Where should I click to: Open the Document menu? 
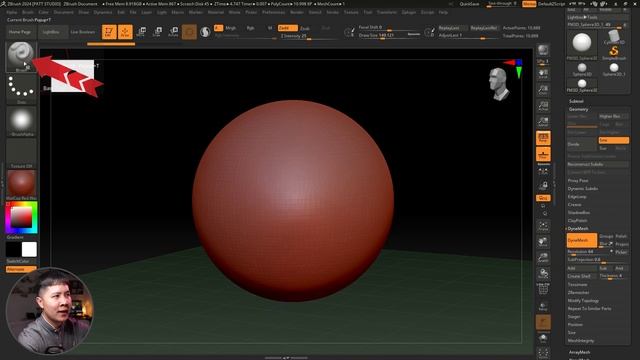click(64, 12)
